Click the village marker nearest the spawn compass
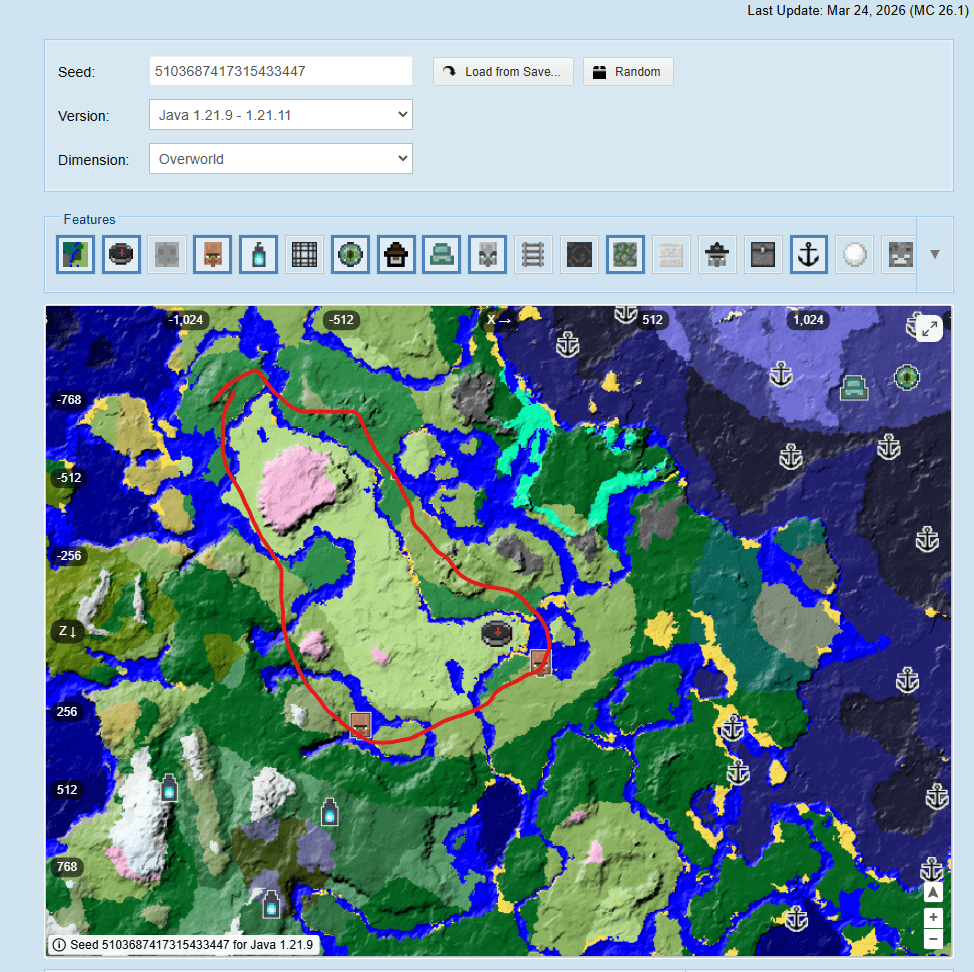The width and height of the screenshot is (974, 972). [540, 661]
